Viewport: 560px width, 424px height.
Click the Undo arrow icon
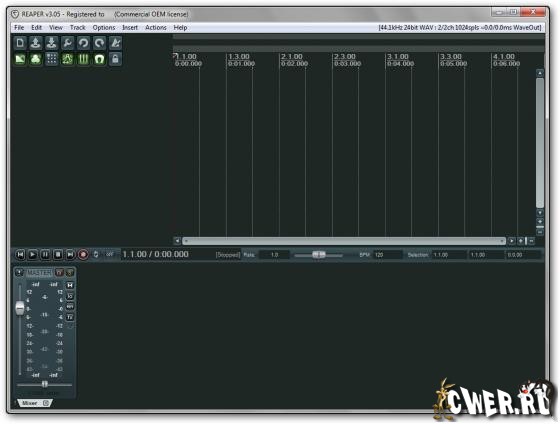(83, 43)
